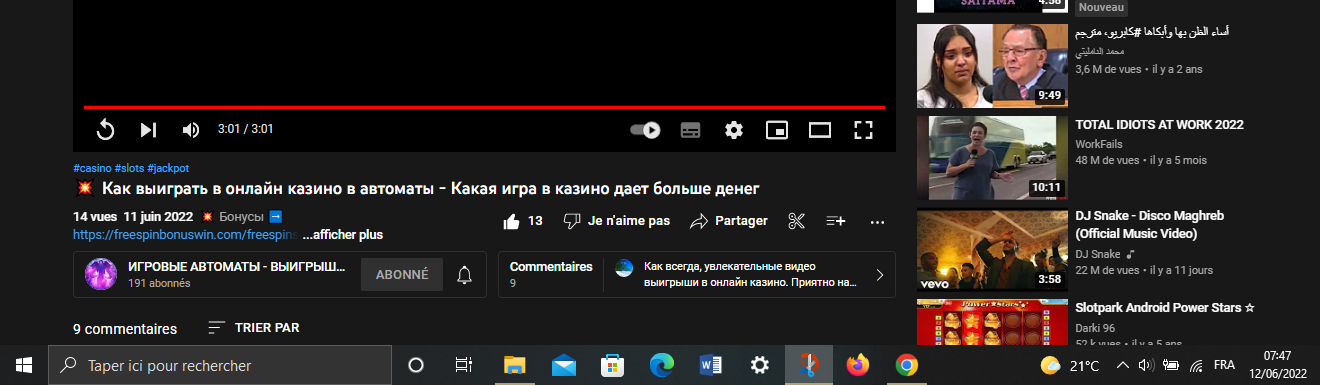Image resolution: width=1320 pixels, height=385 pixels.
Task: Open the Mail app in taskbar
Action: pyautogui.click(x=563, y=365)
